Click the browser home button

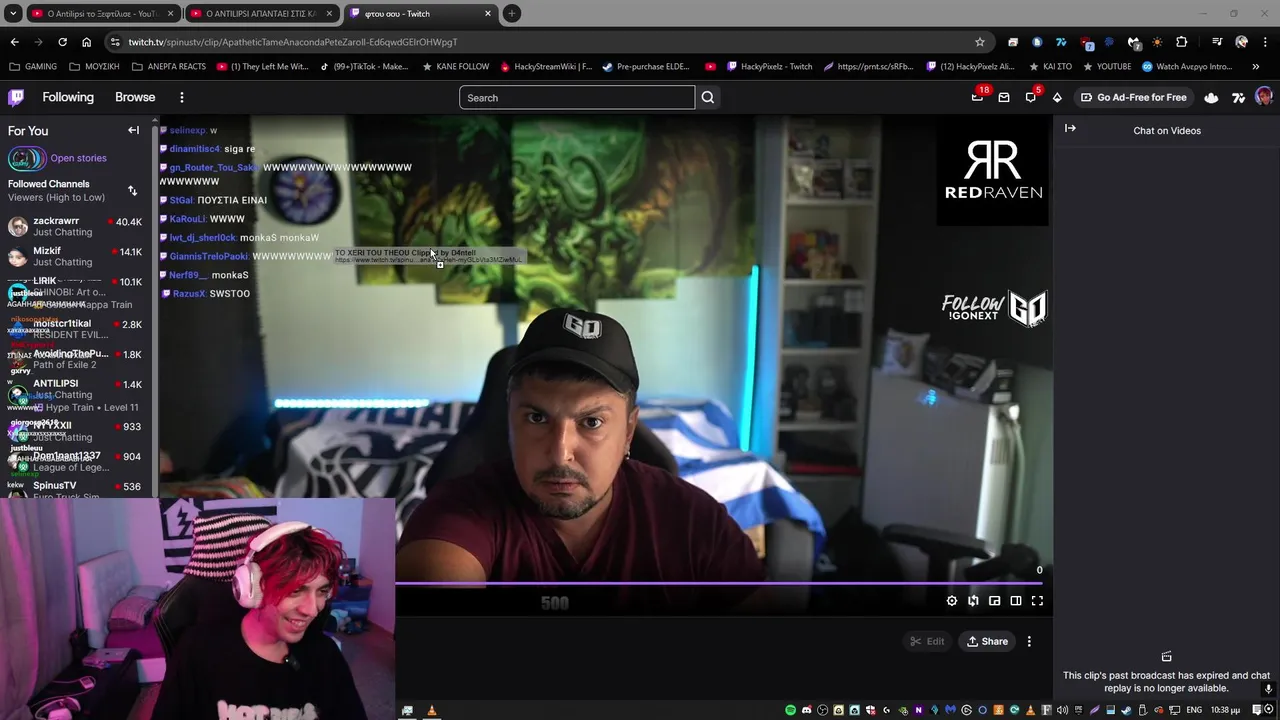(x=86, y=42)
